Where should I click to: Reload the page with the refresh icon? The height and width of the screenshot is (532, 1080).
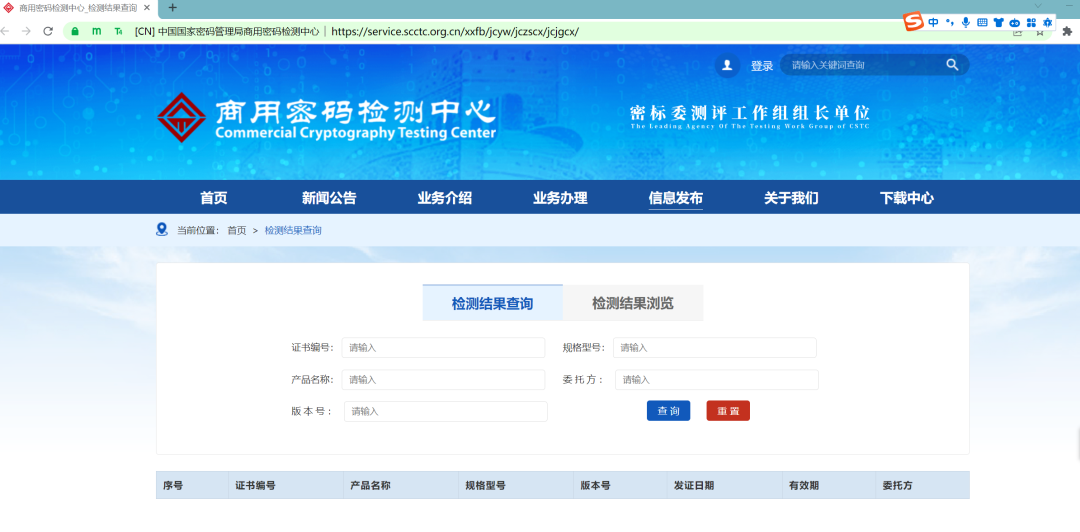coord(47,31)
